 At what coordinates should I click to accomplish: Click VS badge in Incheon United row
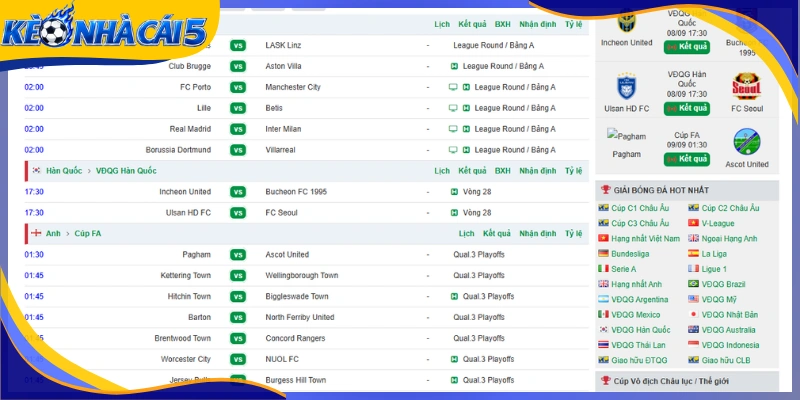(x=237, y=192)
